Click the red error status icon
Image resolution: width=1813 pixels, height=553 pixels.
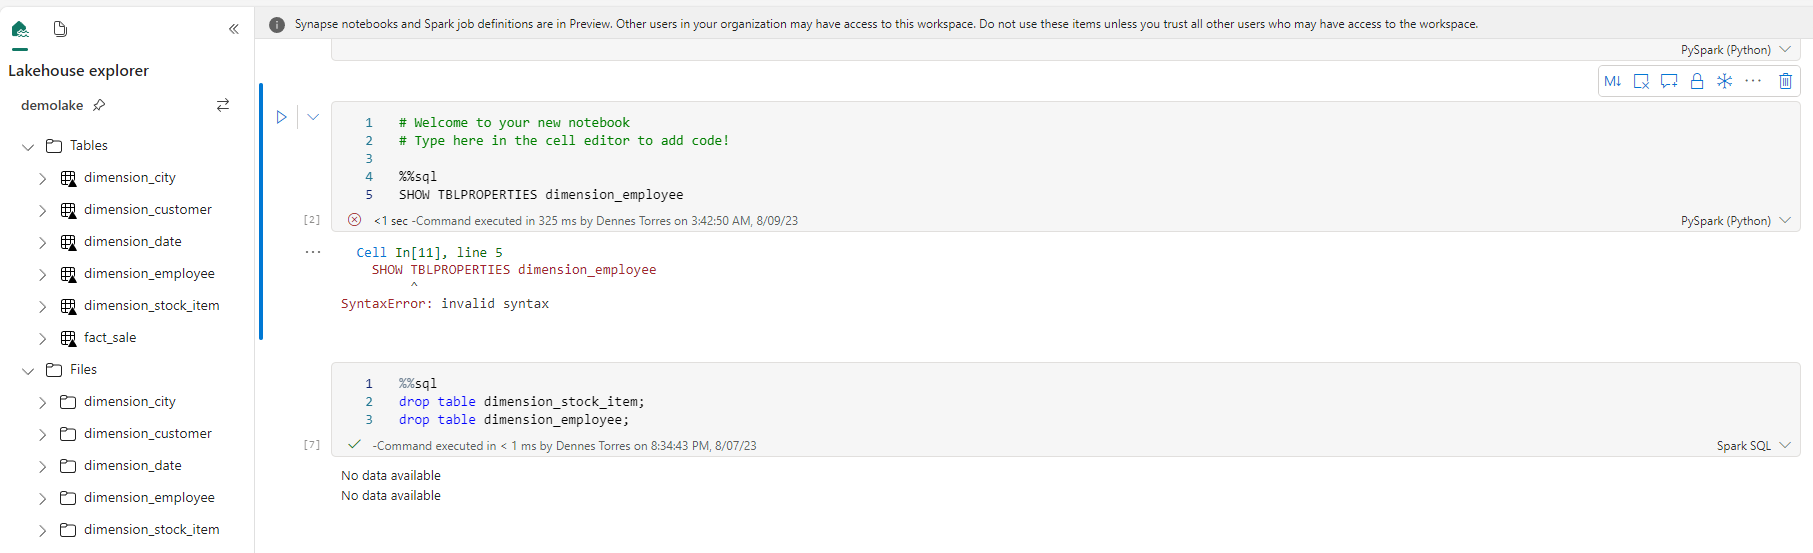[x=354, y=220]
